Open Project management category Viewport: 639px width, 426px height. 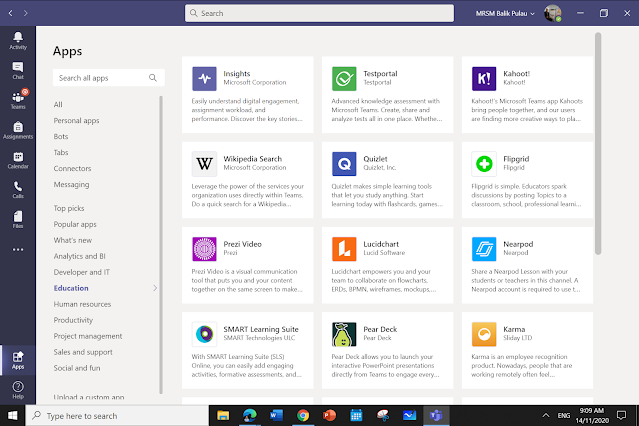pyautogui.click(x=88, y=336)
